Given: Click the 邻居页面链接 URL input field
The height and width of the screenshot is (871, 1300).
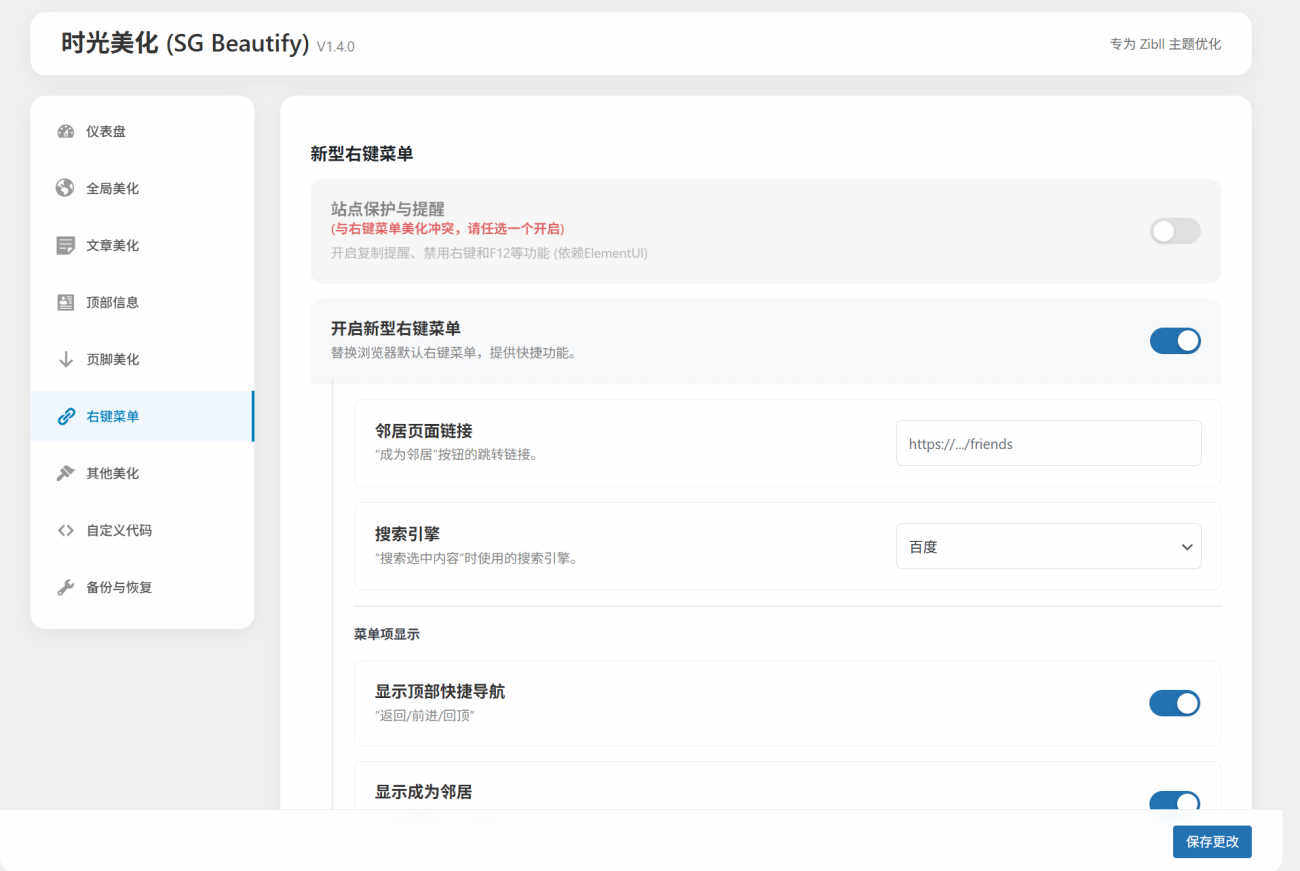Looking at the screenshot, I should (1048, 443).
